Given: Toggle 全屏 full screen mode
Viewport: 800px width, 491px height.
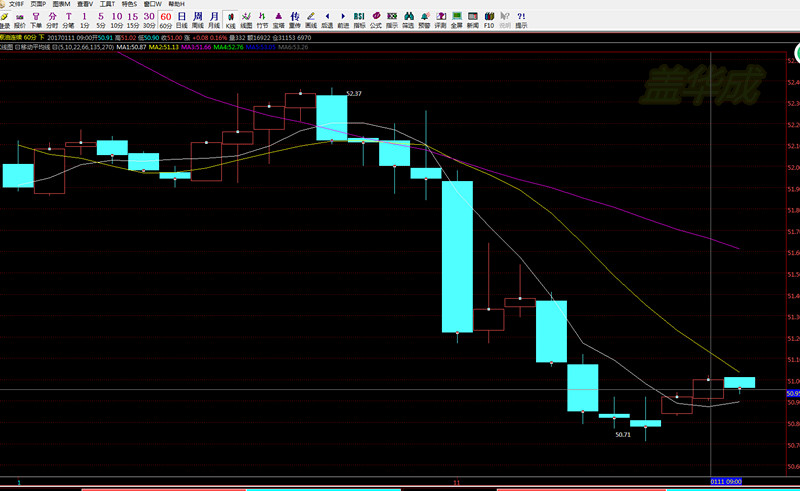Looking at the screenshot, I should pyautogui.click(x=457, y=20).
